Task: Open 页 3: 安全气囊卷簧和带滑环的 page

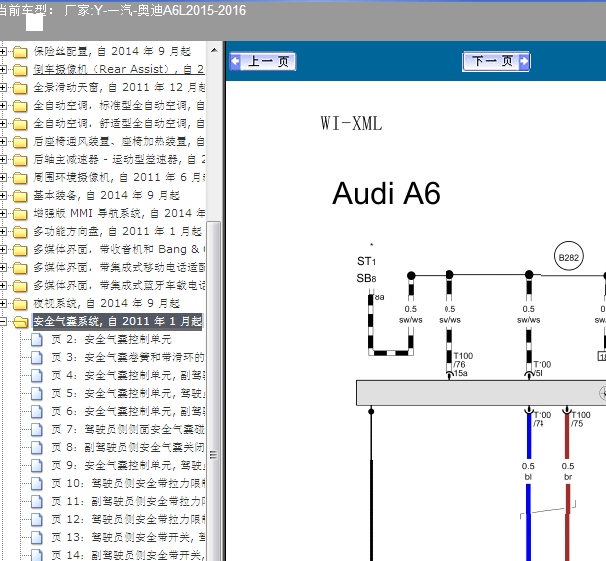Action: point(128,357)
